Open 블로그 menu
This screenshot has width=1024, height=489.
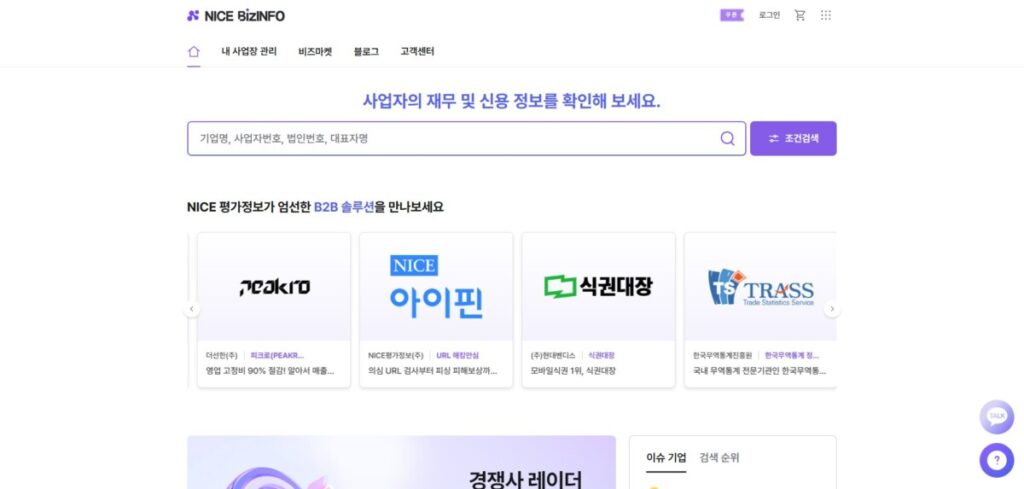(x=366, y=52)
